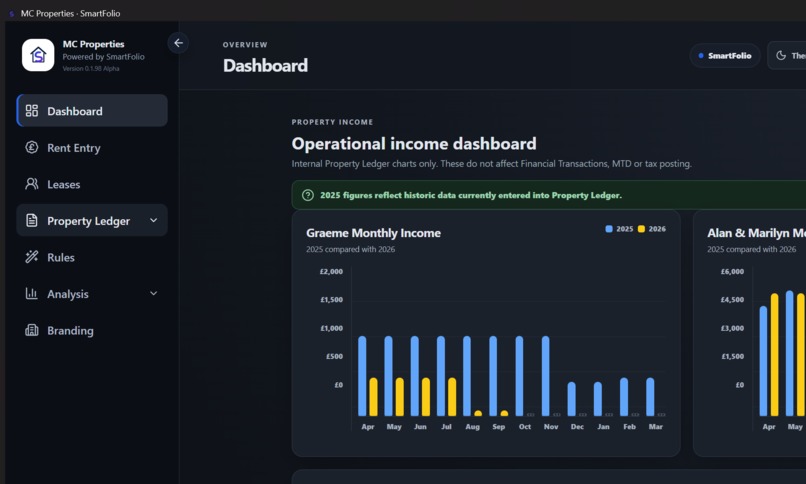Viewport: 806px width, 484px height.
Task: Click the Rent Entry pound icon
Action: pos(32,147)
